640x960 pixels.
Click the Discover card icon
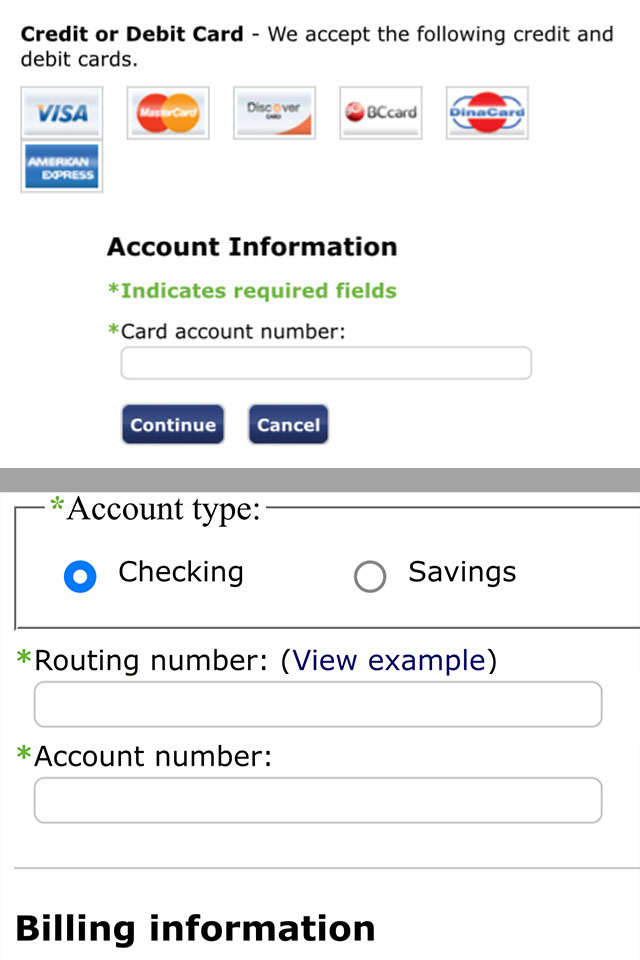[x=273, y=112]
